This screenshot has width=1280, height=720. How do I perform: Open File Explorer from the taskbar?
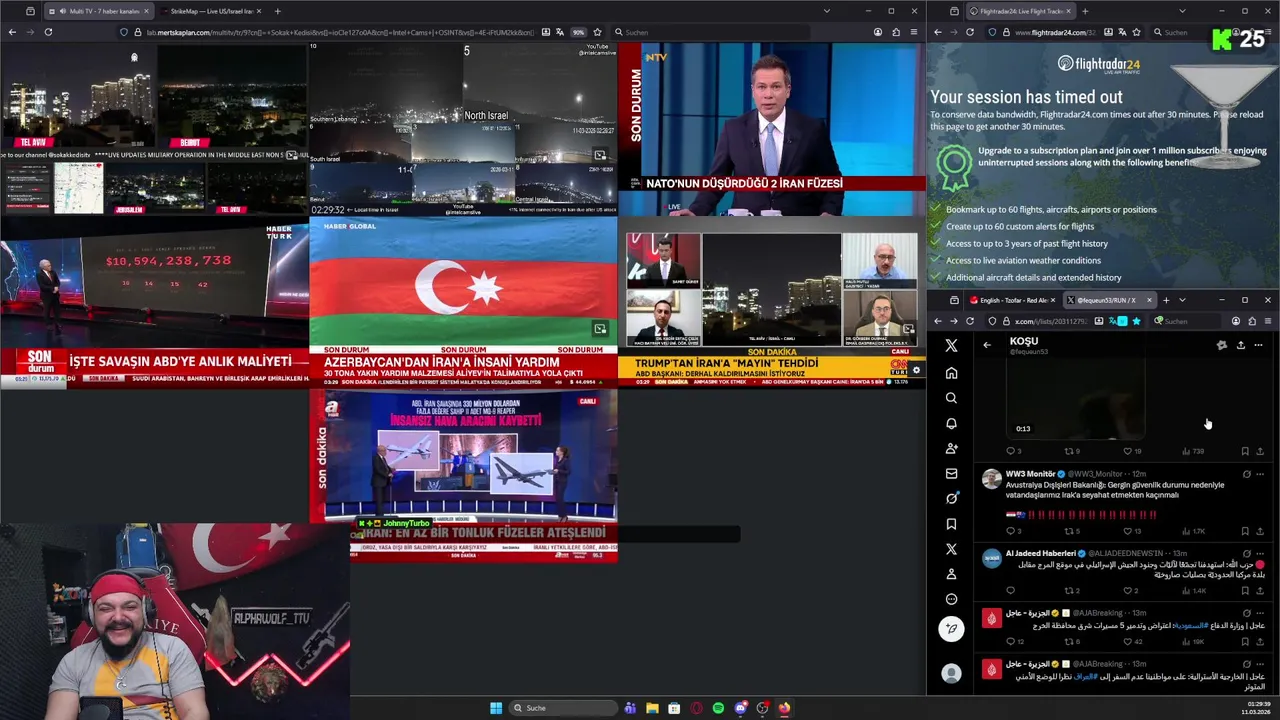[652, 708]
